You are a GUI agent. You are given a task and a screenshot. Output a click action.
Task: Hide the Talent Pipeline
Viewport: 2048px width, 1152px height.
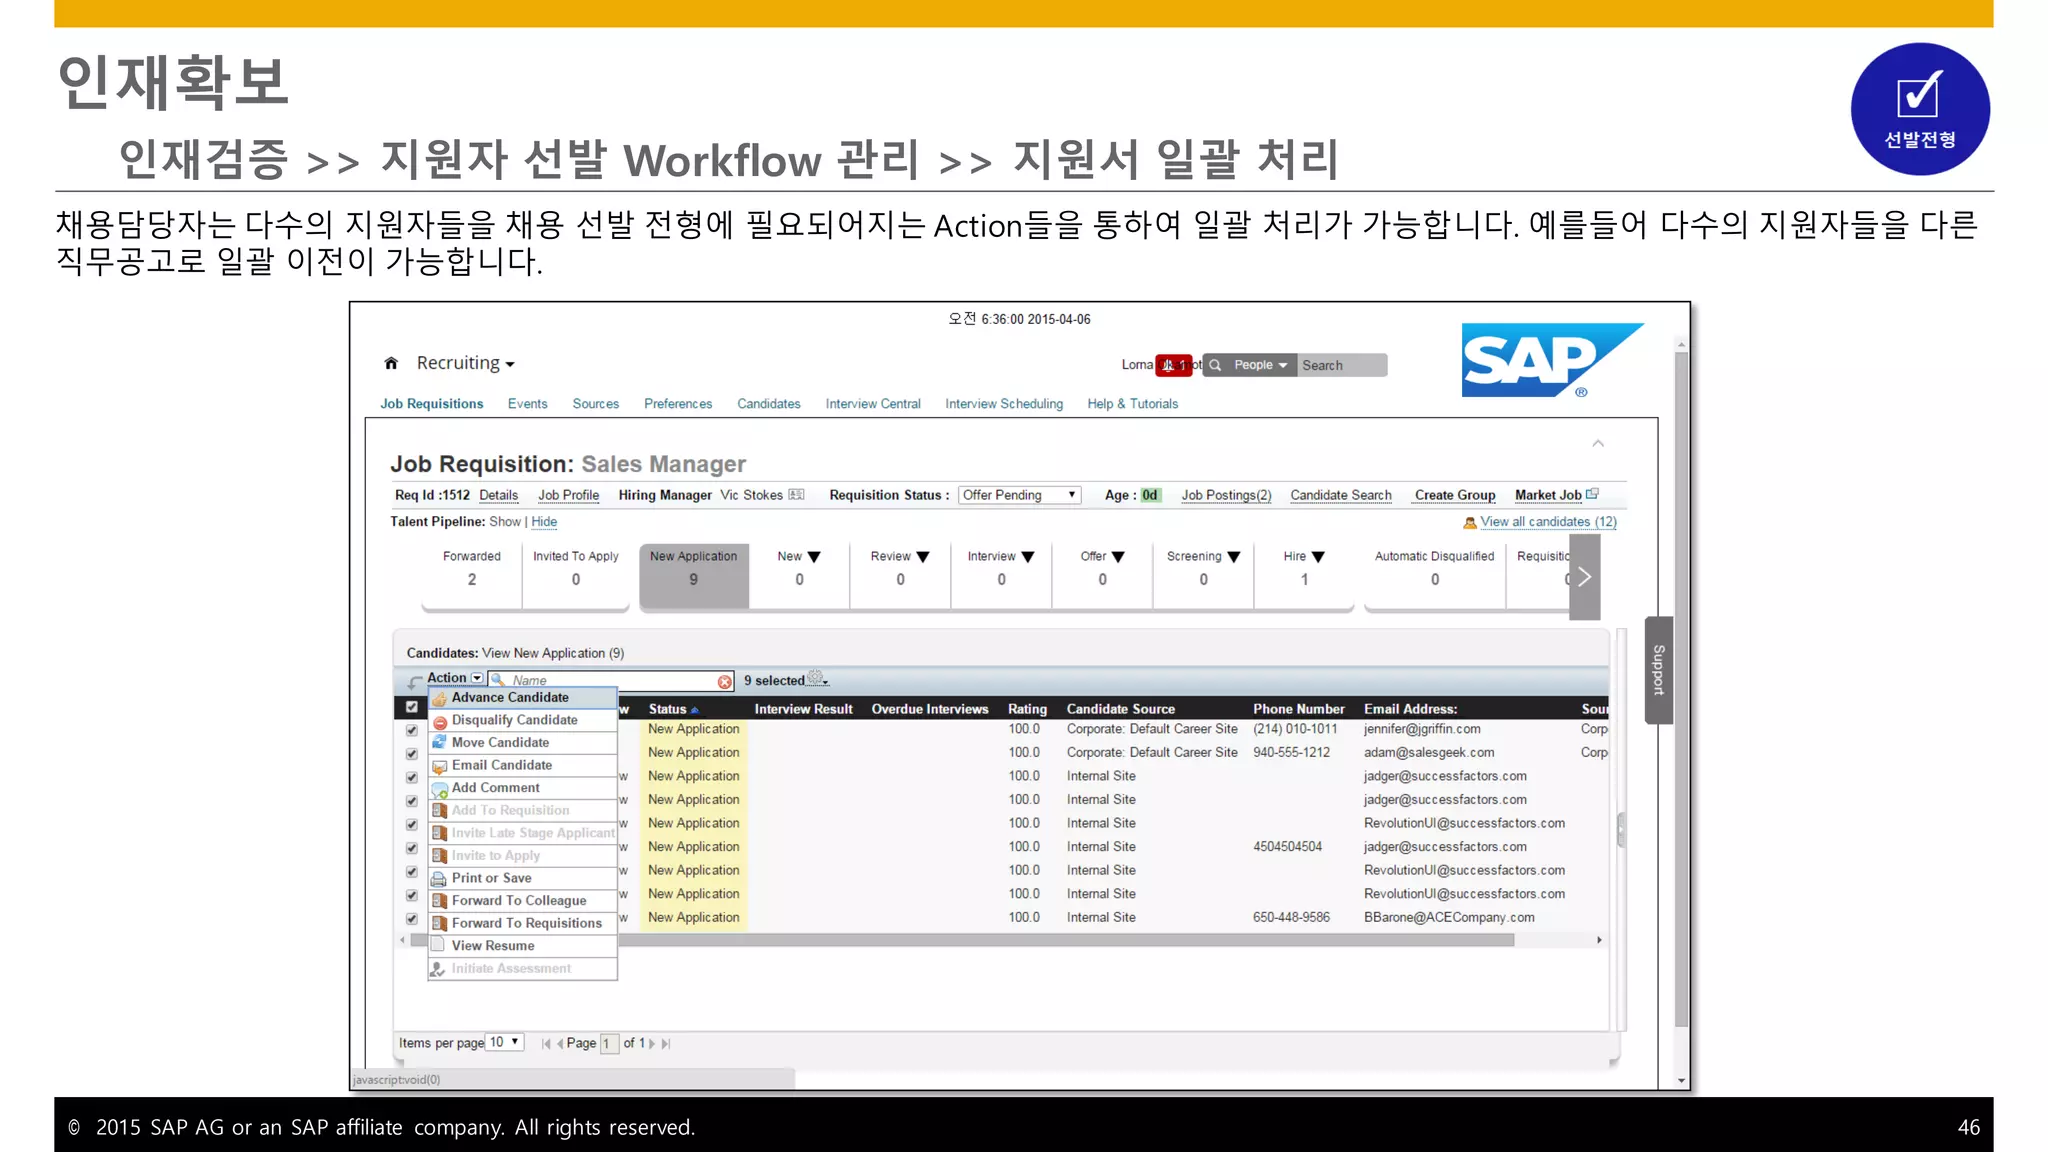[544, 522]
